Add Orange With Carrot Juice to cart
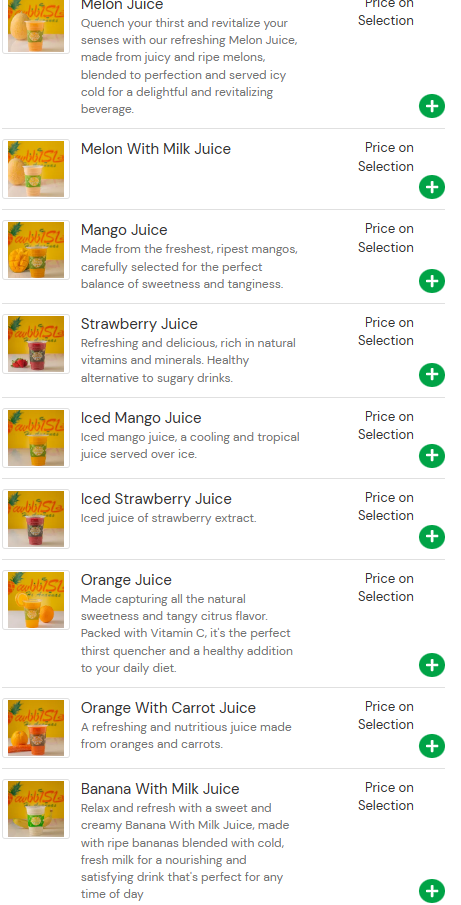The image size is (461, 905). tap(432, 746)
